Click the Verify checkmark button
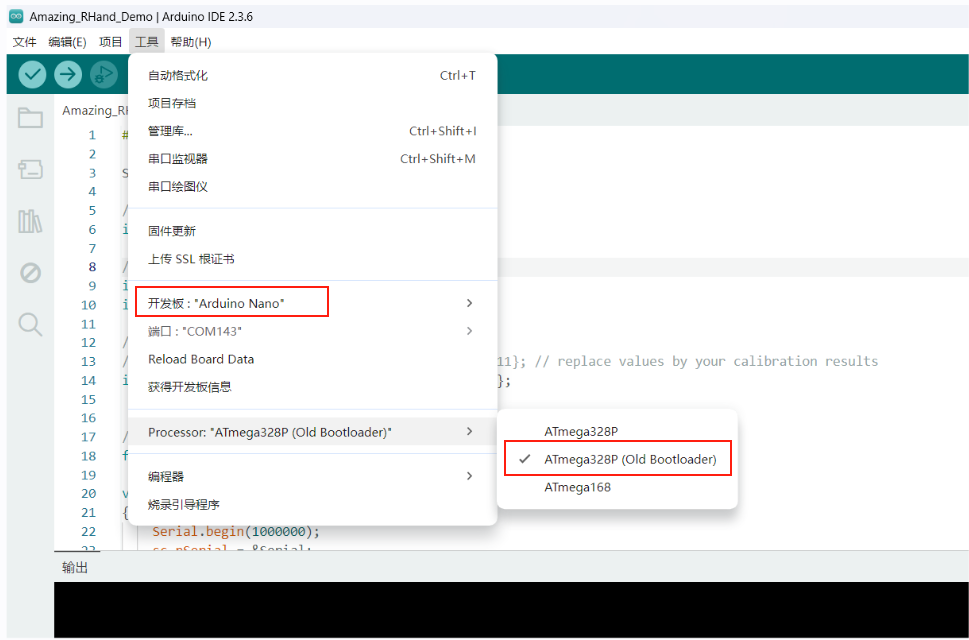969x640 pixels. (x=32, y=75)
